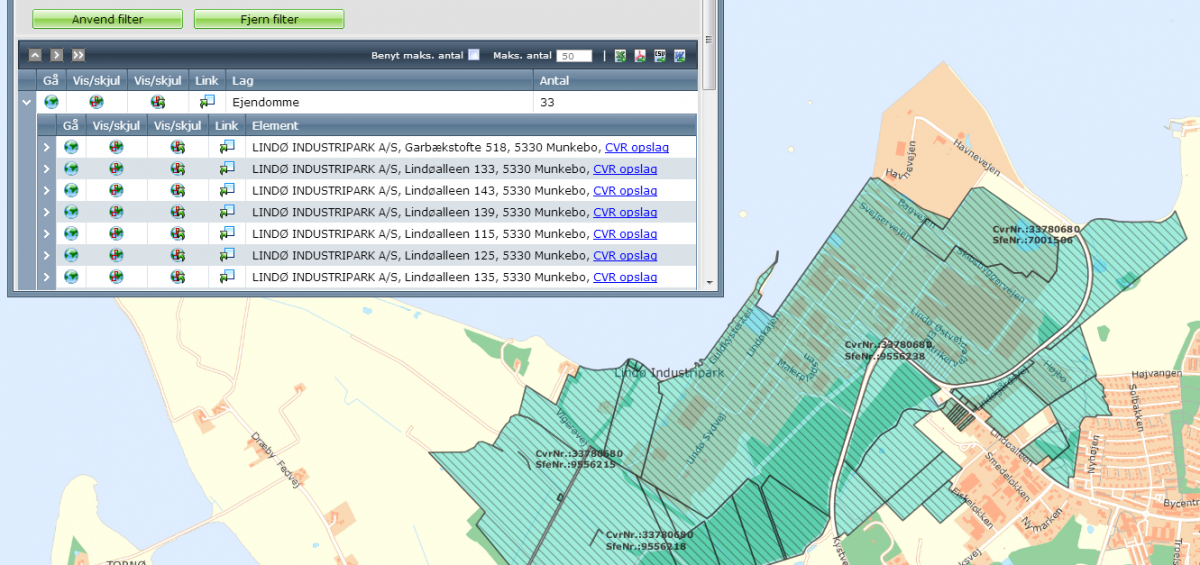Go to Lindøalleen 133 on map

[71, 169]
